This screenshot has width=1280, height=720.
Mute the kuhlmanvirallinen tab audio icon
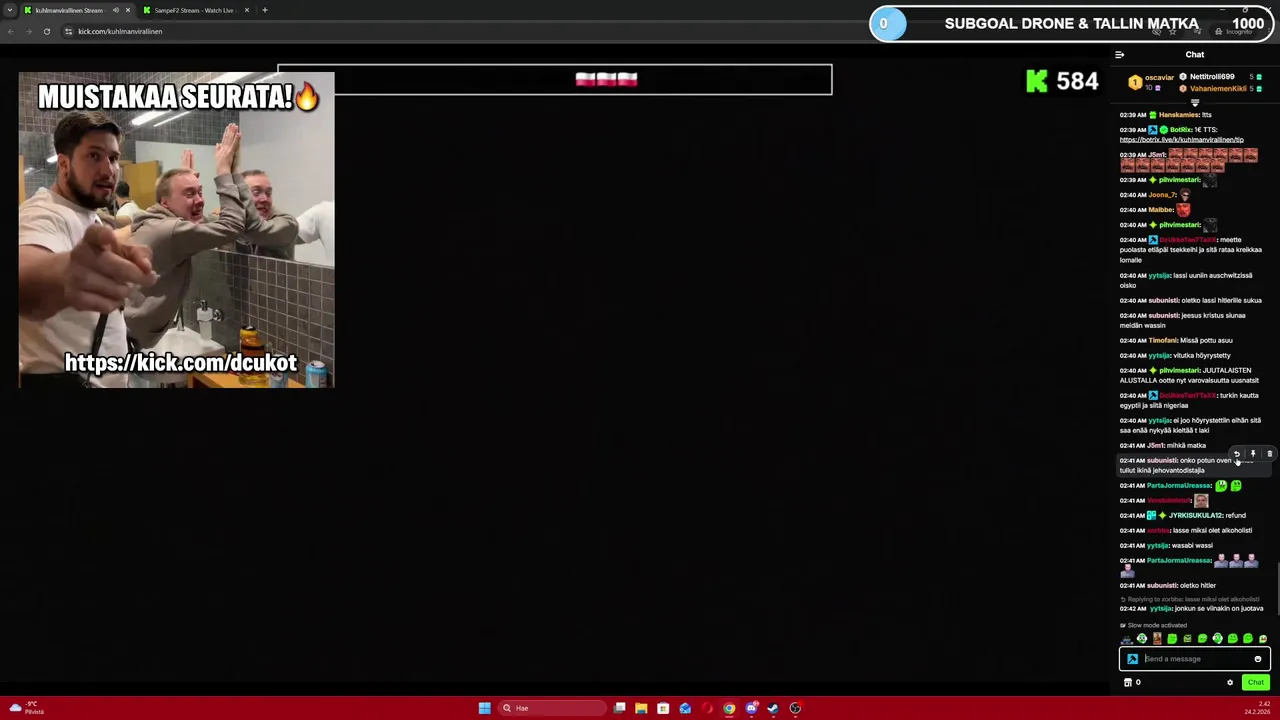[x=115, y=10]
